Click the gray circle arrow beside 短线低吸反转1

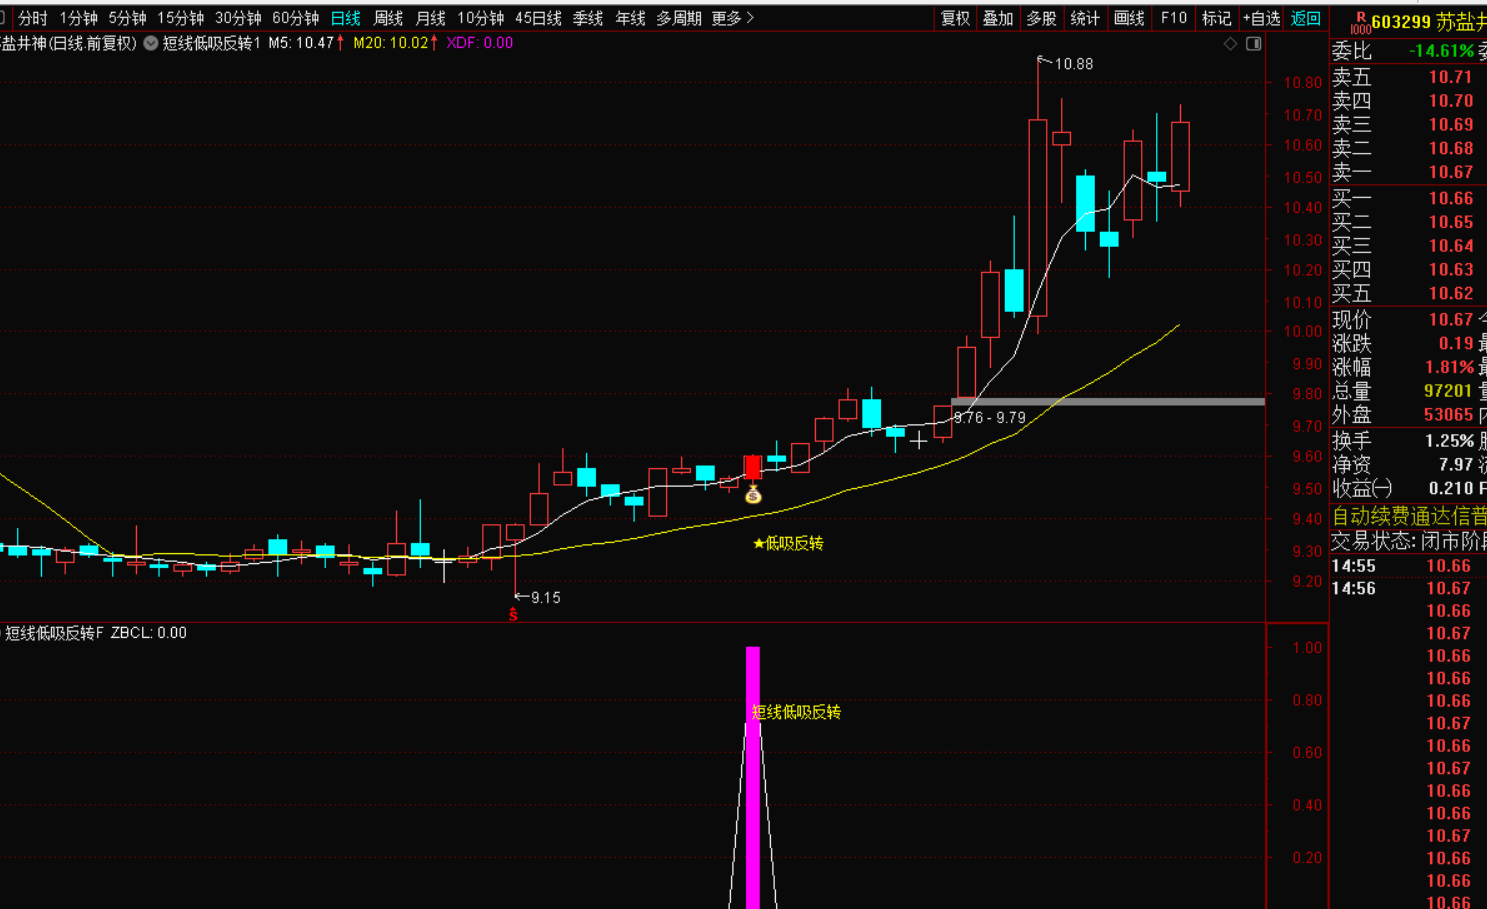click(151, 43)
